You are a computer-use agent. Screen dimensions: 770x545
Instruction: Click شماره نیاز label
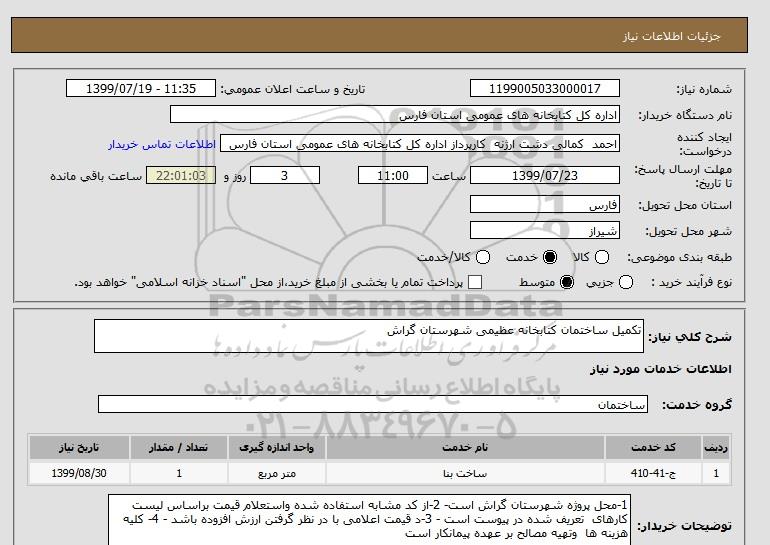pyautogui.click(x=704, y=89)
